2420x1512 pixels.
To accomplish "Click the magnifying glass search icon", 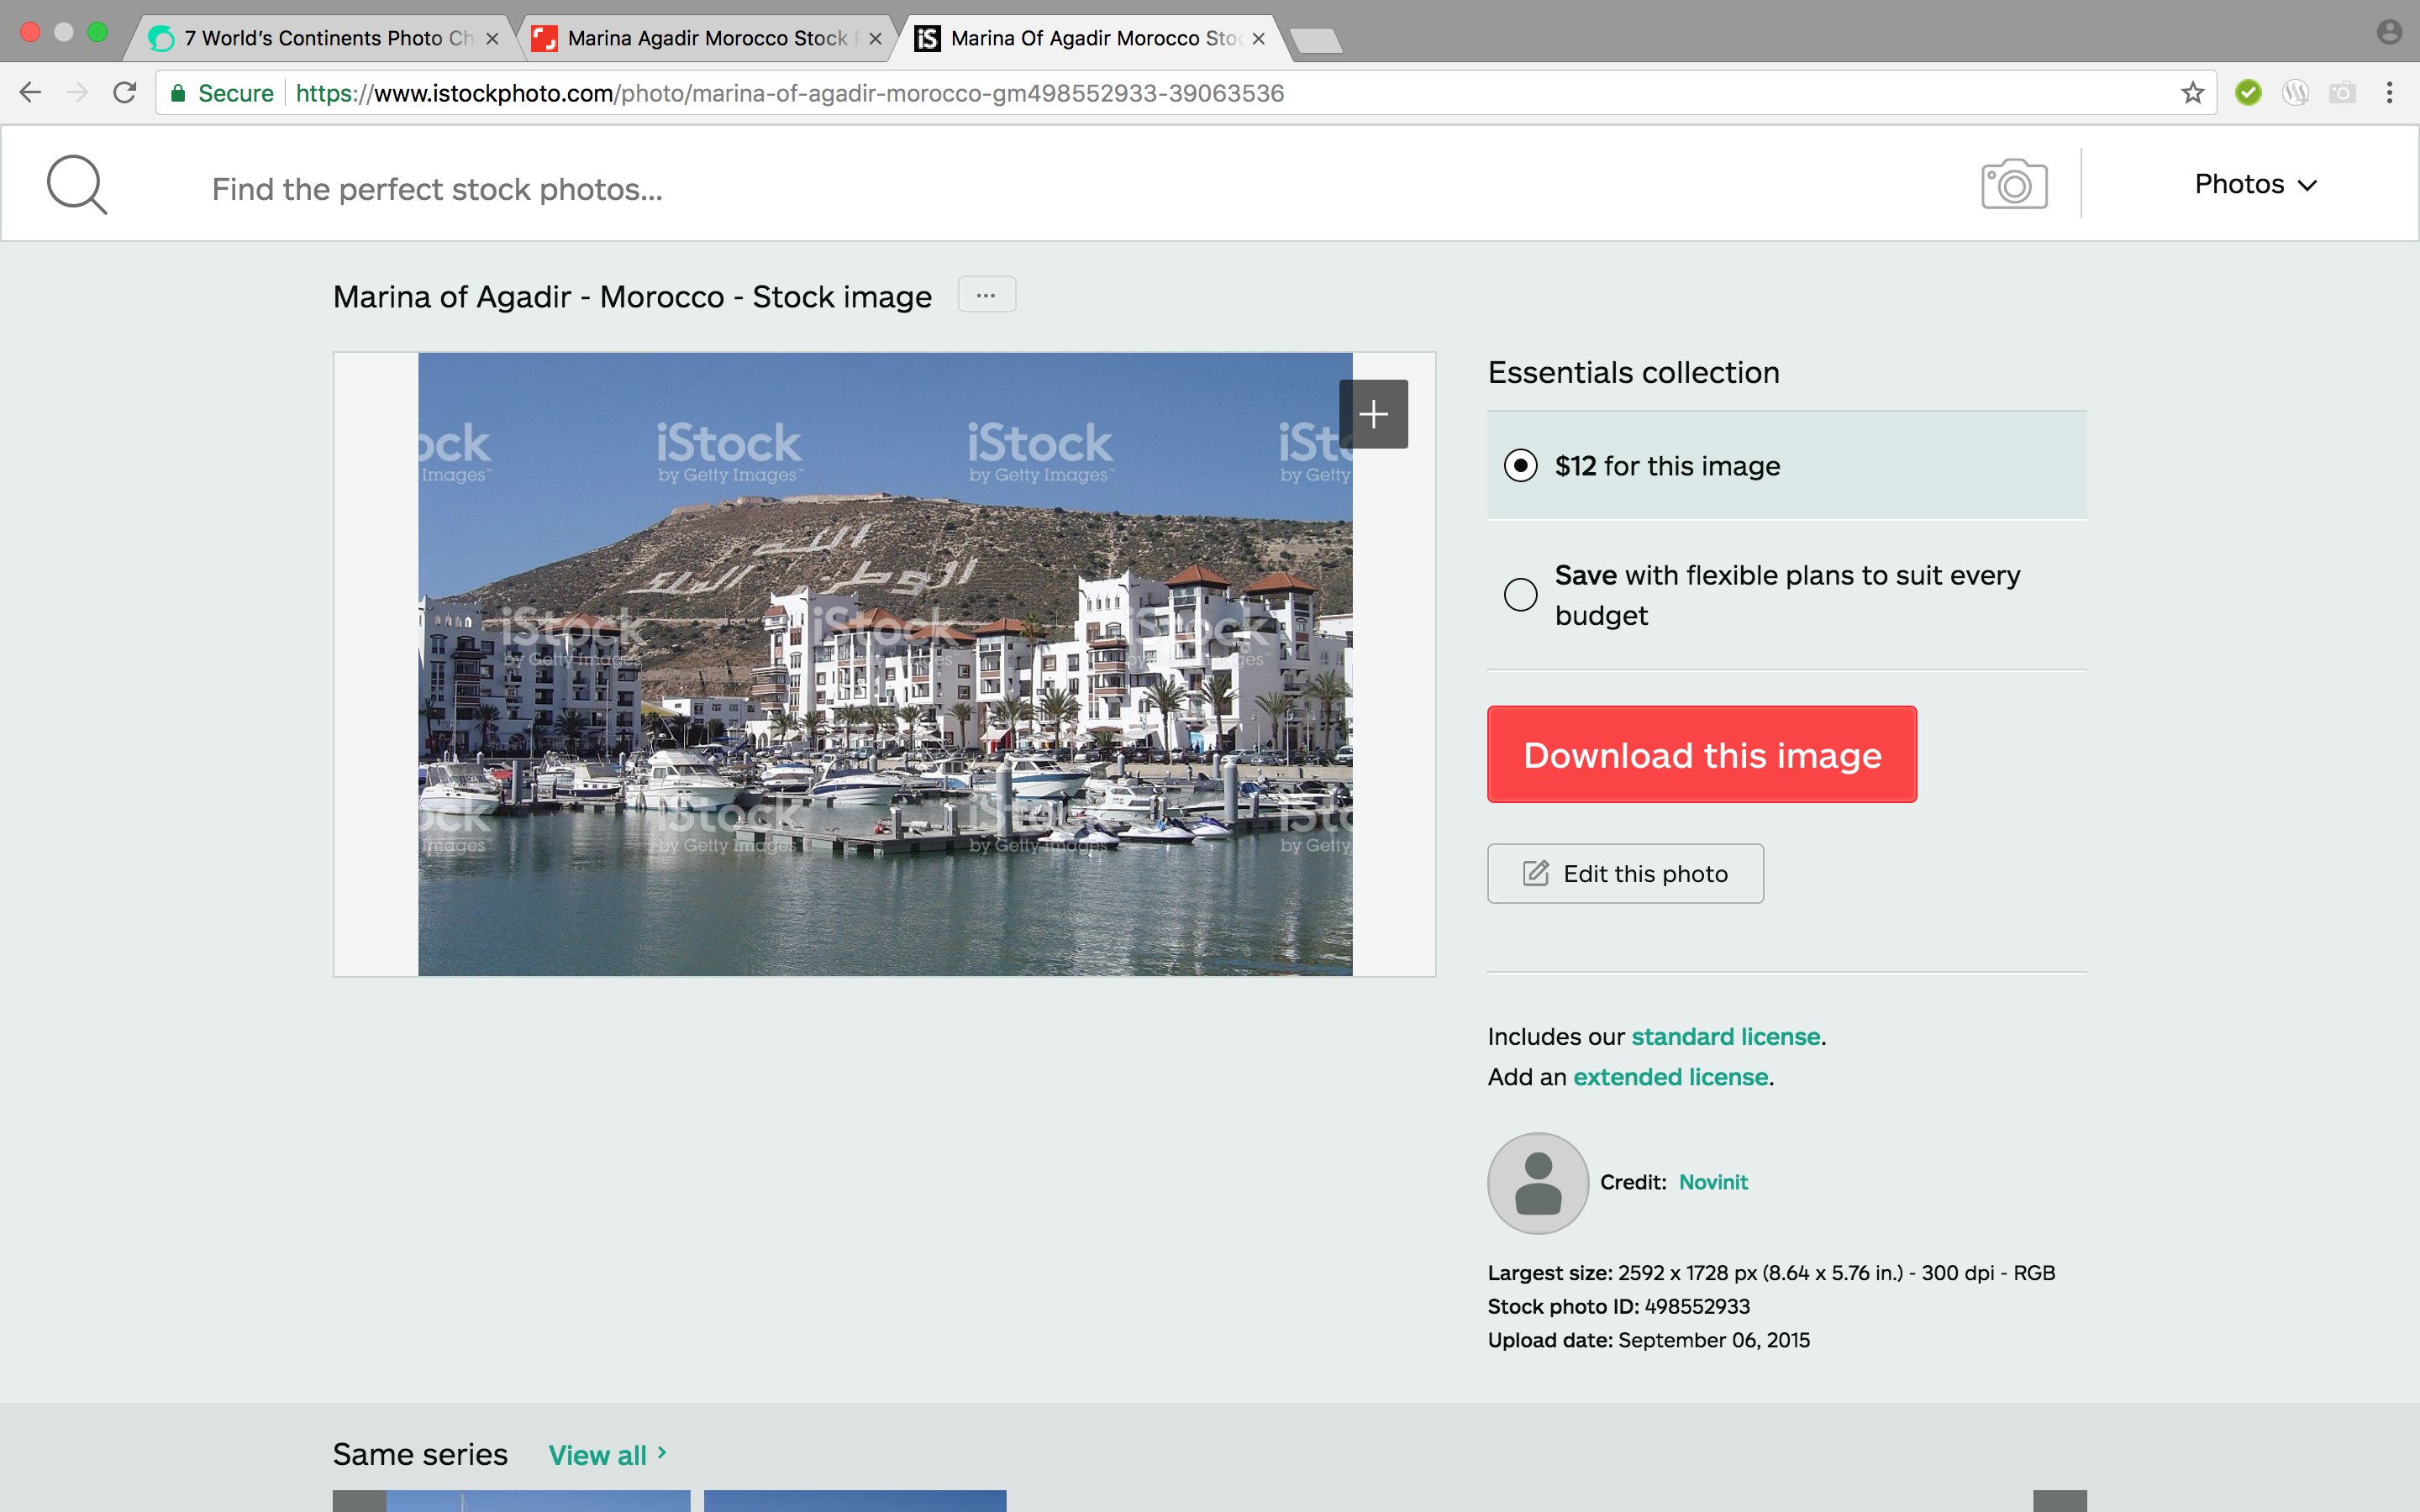I will [77, 185].
